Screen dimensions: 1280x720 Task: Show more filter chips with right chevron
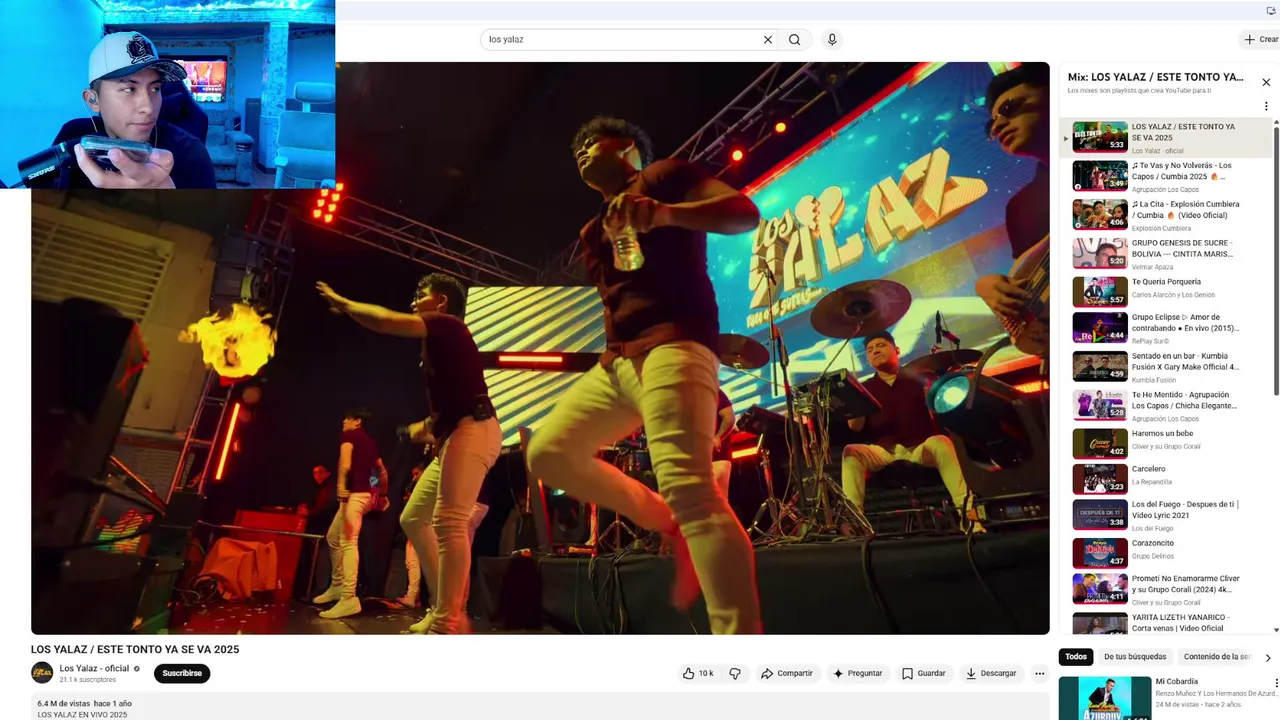[x=1268, y=657]
